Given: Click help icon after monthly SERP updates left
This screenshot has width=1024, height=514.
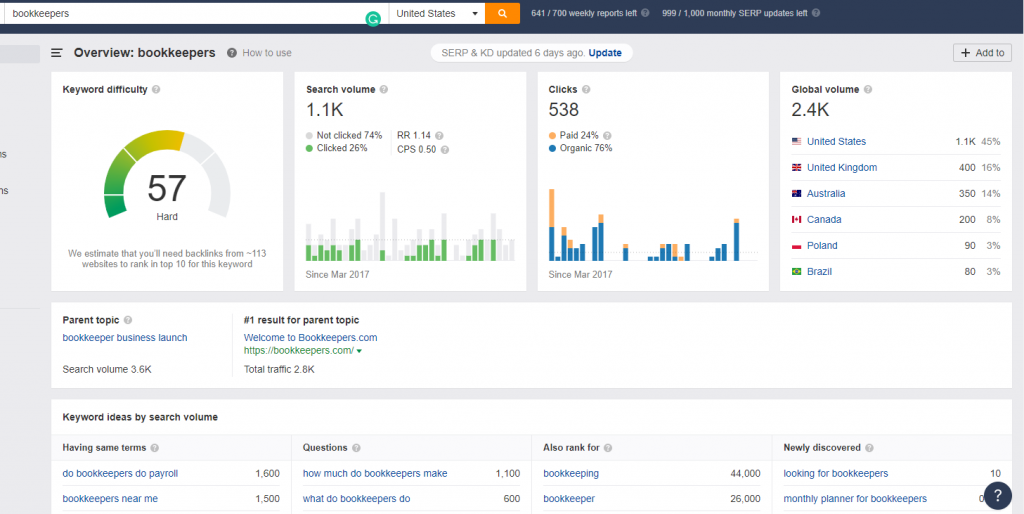Looking at the screenshot, I should point(816,12).
